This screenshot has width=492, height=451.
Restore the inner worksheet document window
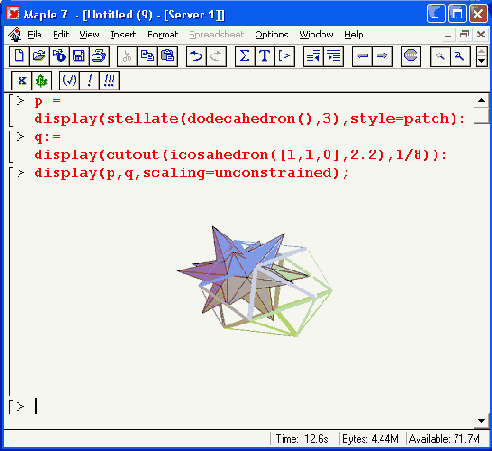464,34
